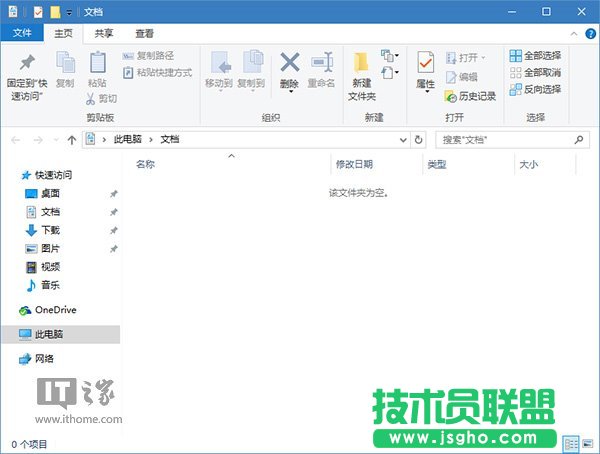
Task: Click Pin to Quick access (固定到"快速访问")
Action: [x=27, y=78]
